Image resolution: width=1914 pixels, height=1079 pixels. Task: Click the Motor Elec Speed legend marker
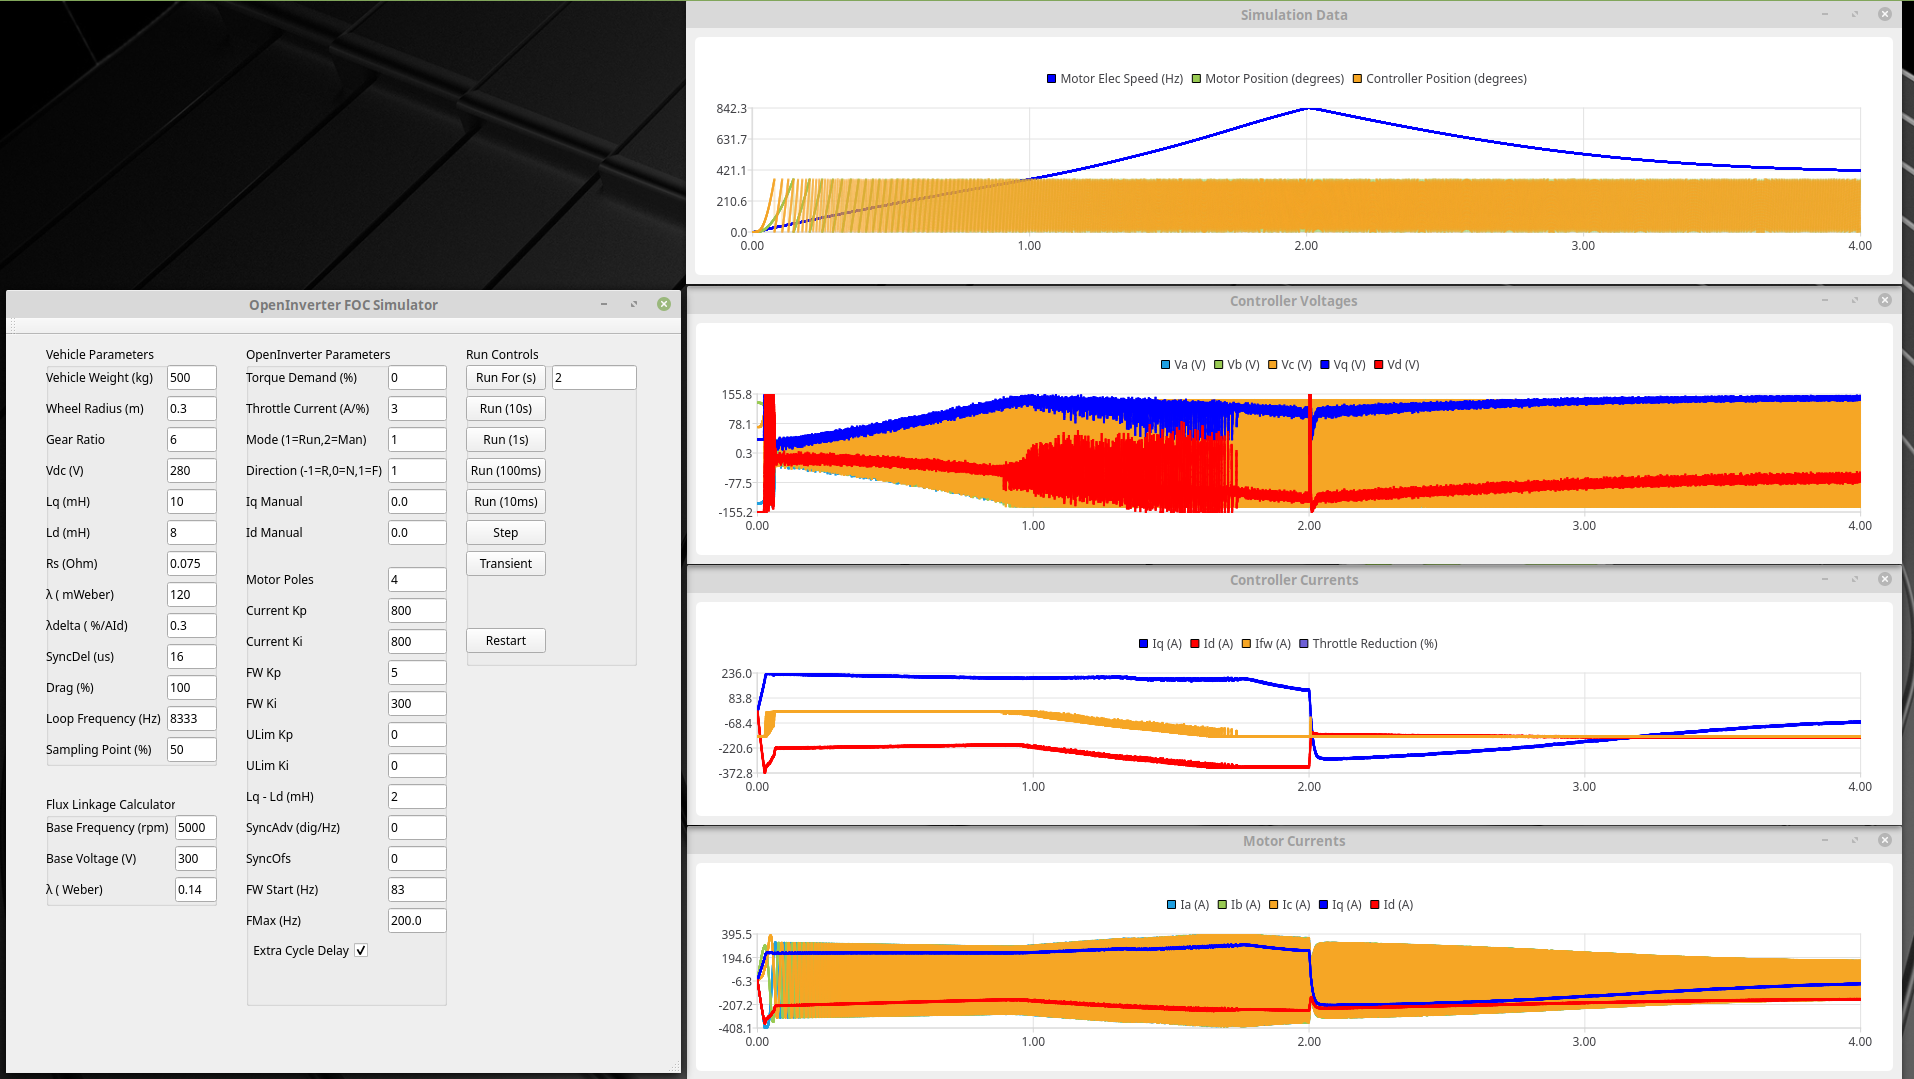[x=1051, y=79]
